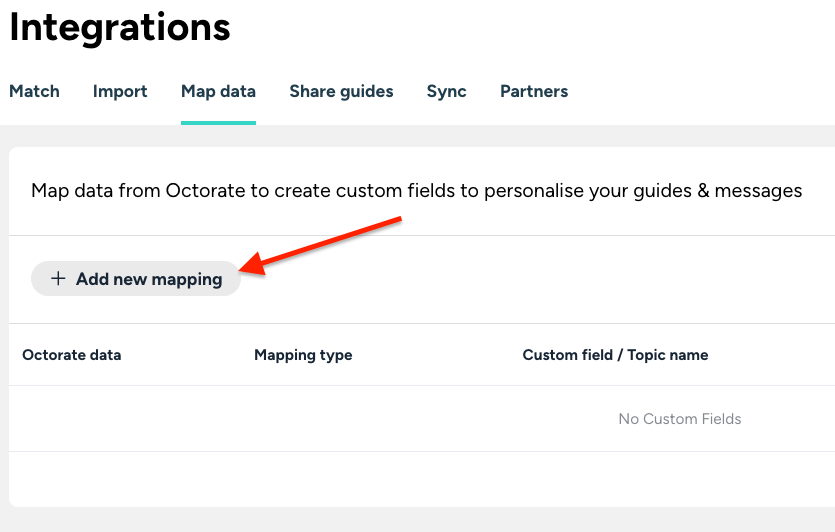Click the Mapping type column header
The image size is (835, 532).
(x=303, y=355)
